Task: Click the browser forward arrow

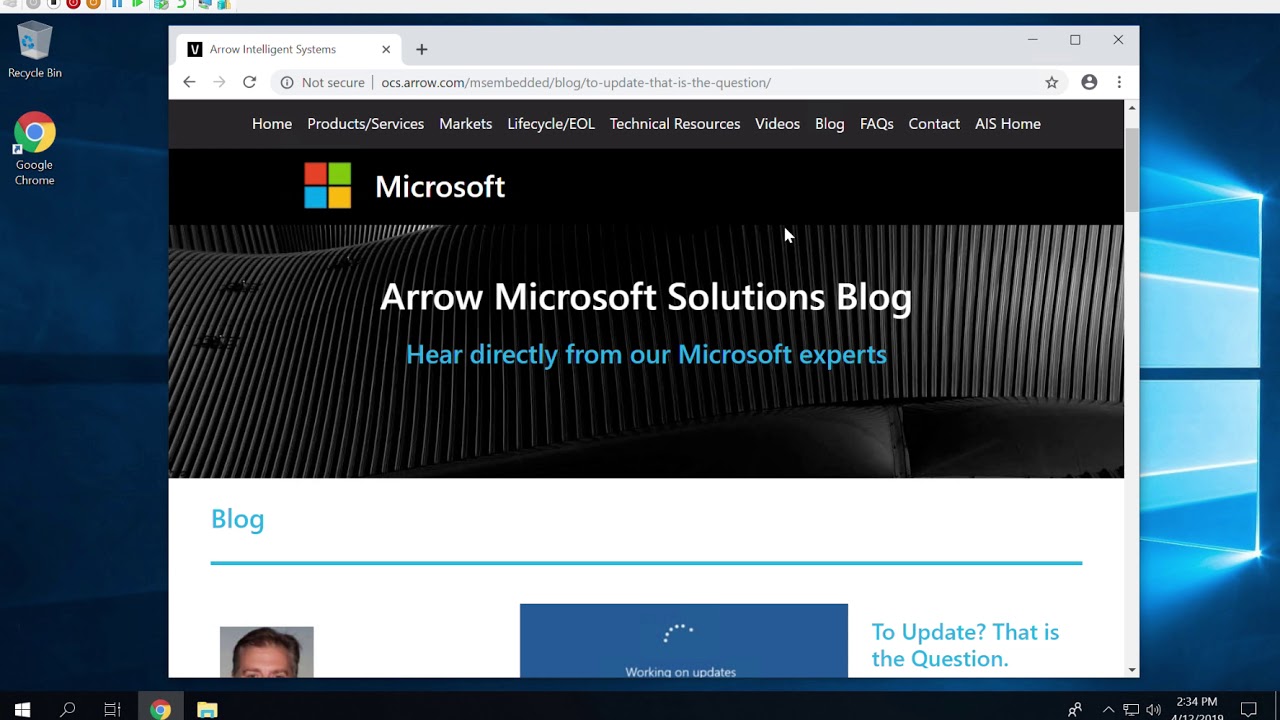Action: tap(219, 82)
